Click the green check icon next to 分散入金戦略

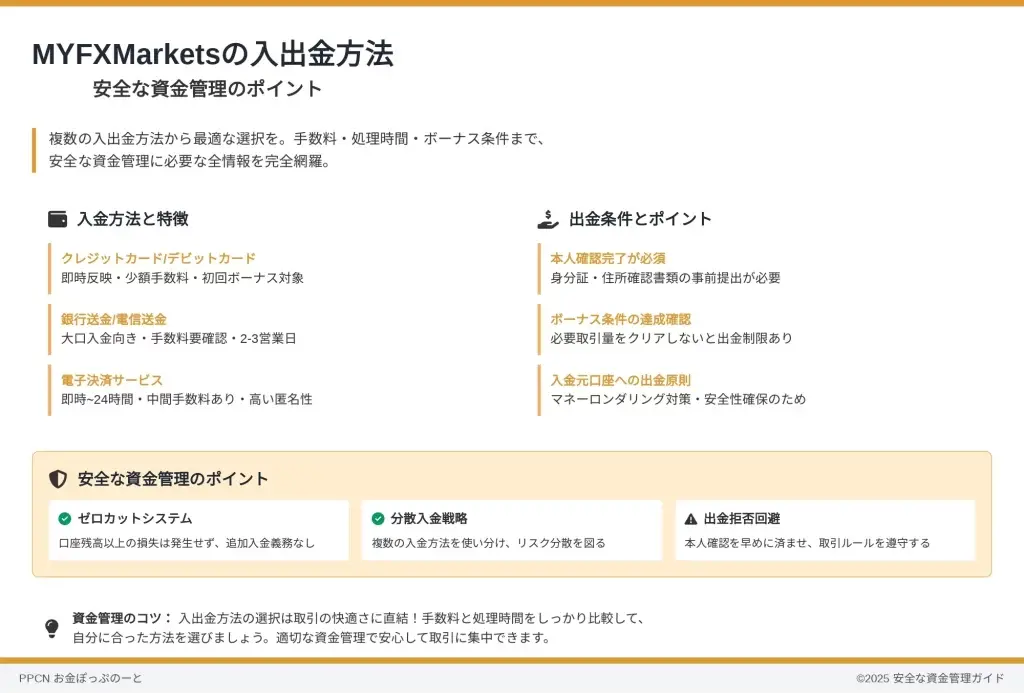tap(378, 519)
